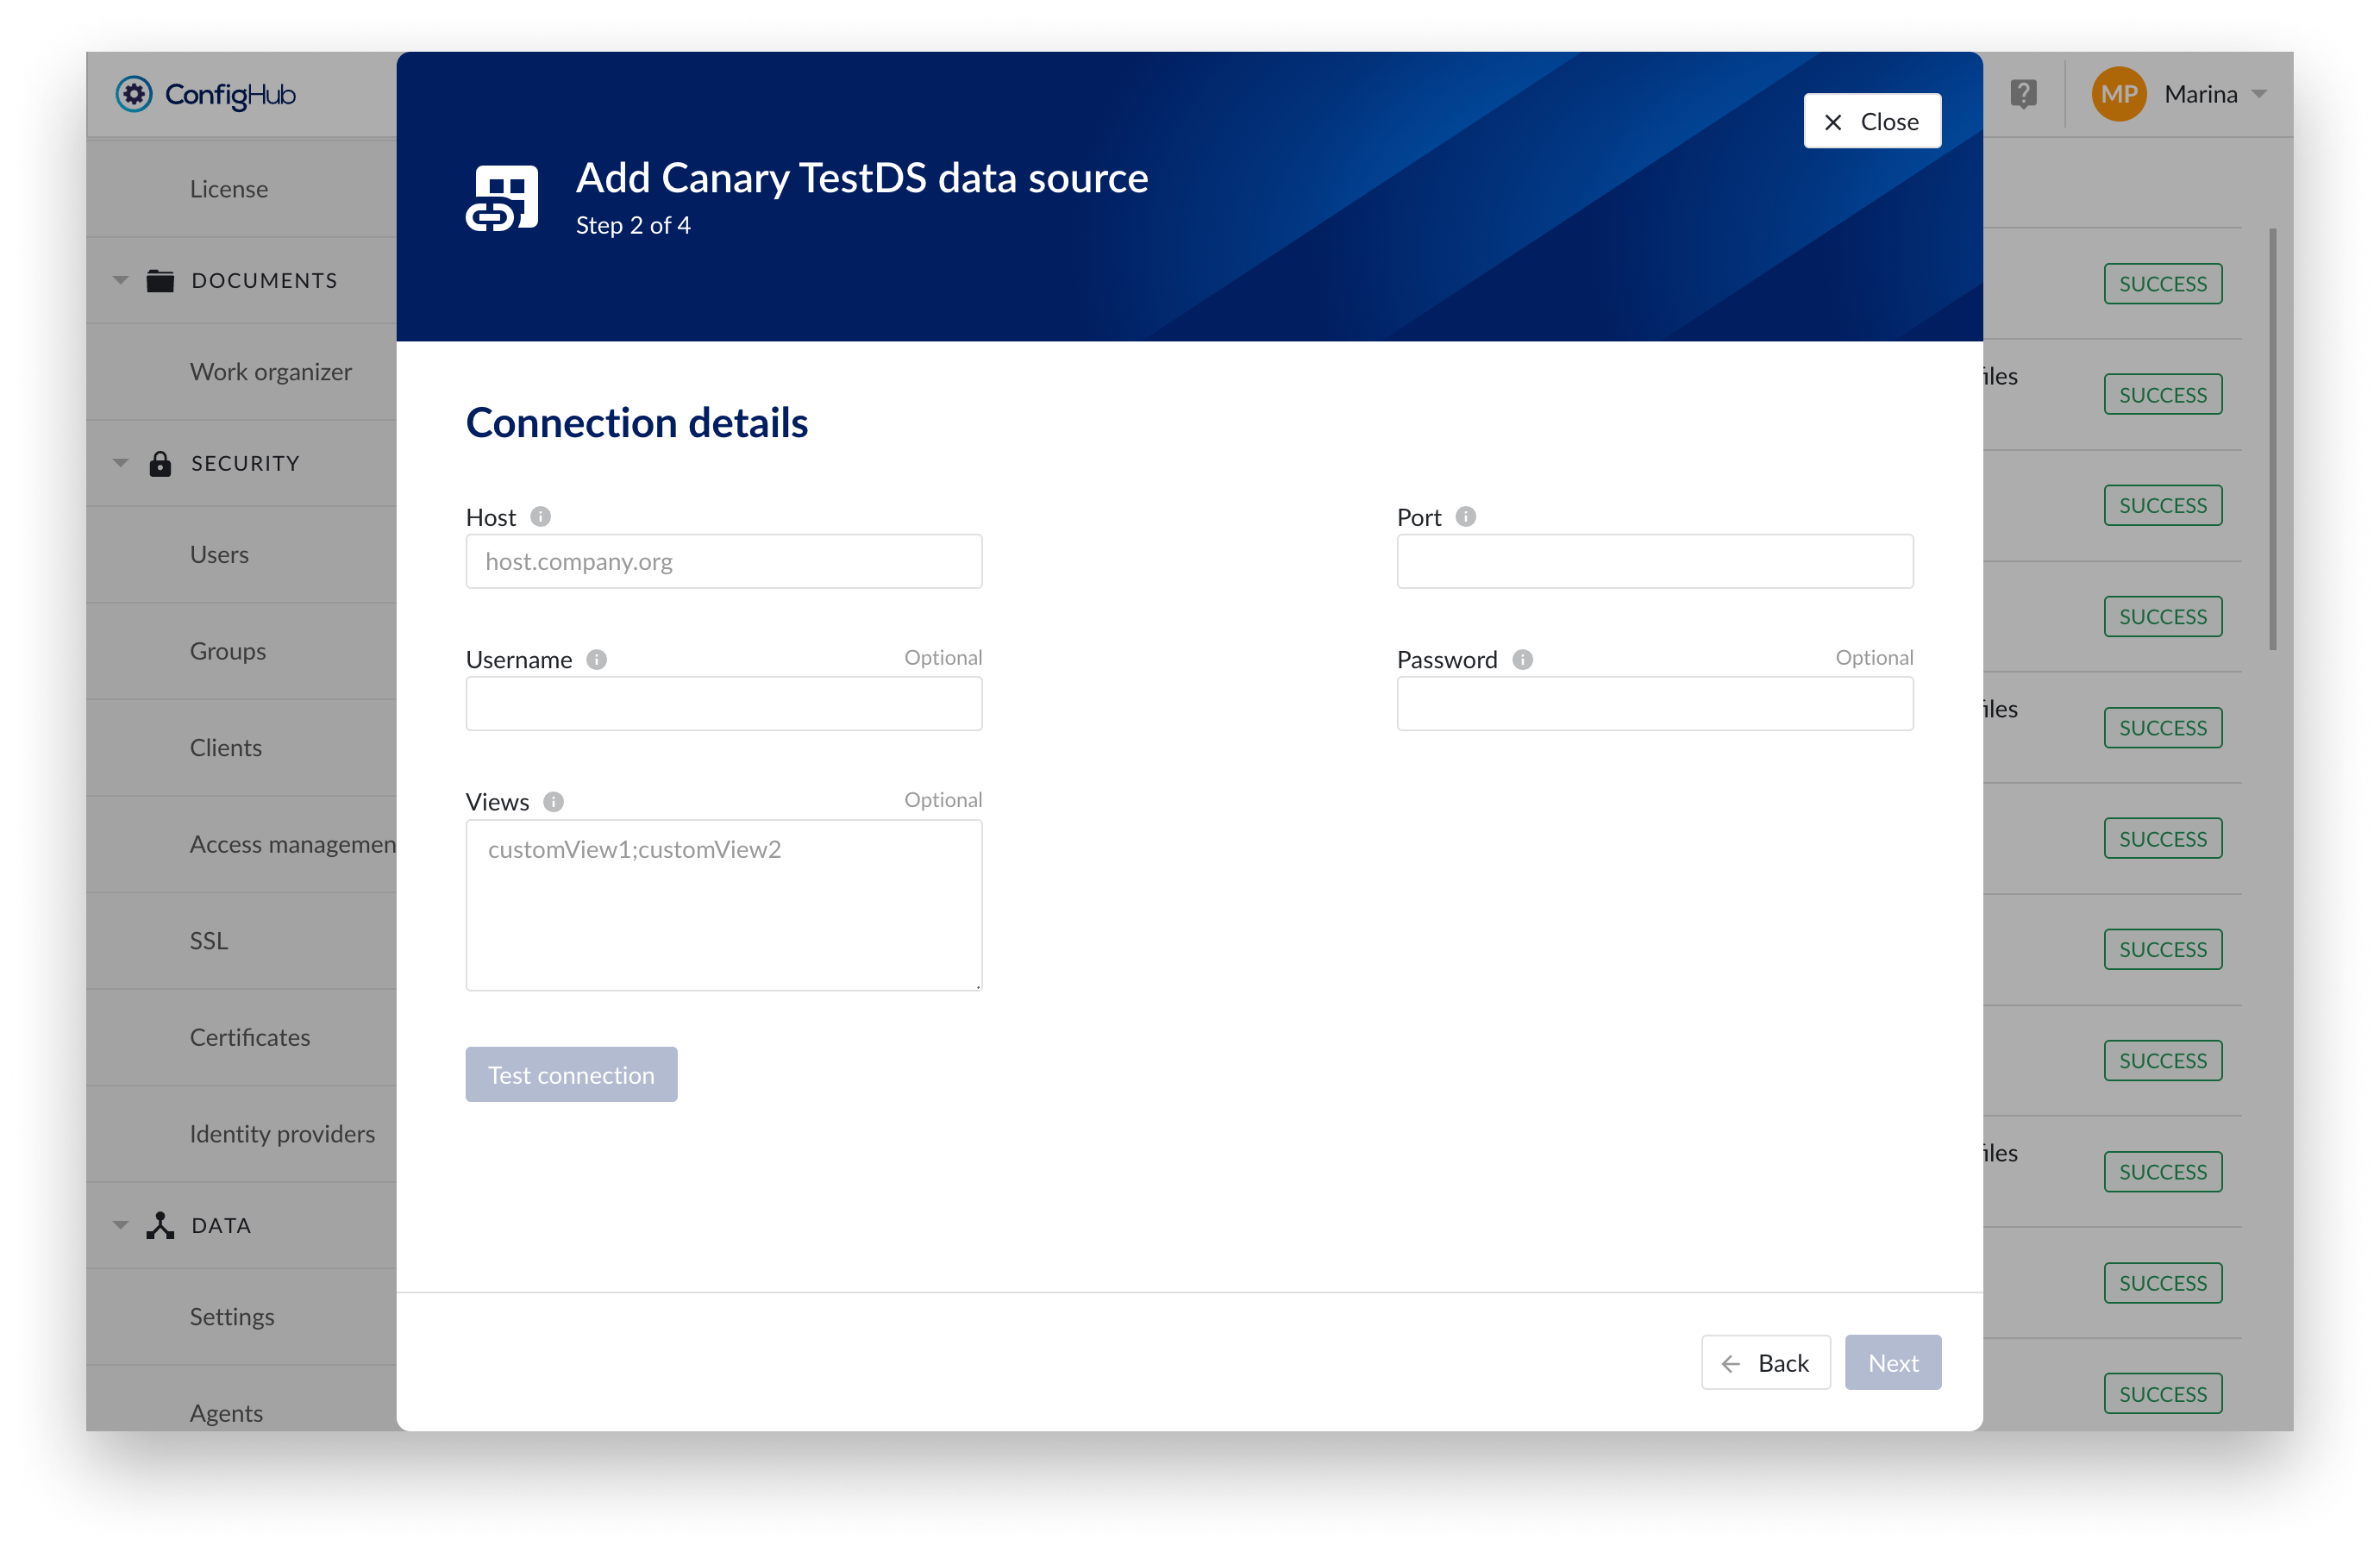This screenshot has width=2380, height=1552.
Task: Click the MP avatar icon
Action: tap(2118, 93)
